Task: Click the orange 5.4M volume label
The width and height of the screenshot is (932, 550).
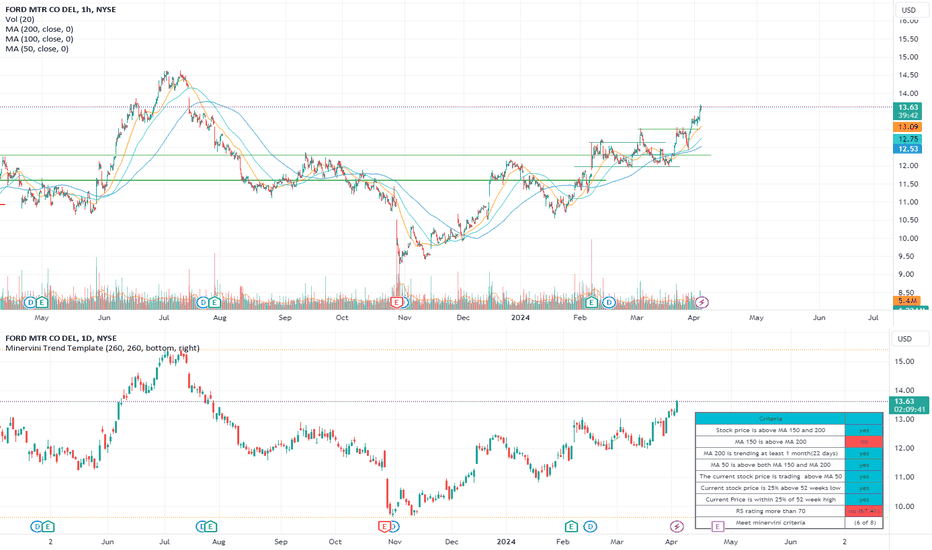Action: tap(908, 301)
